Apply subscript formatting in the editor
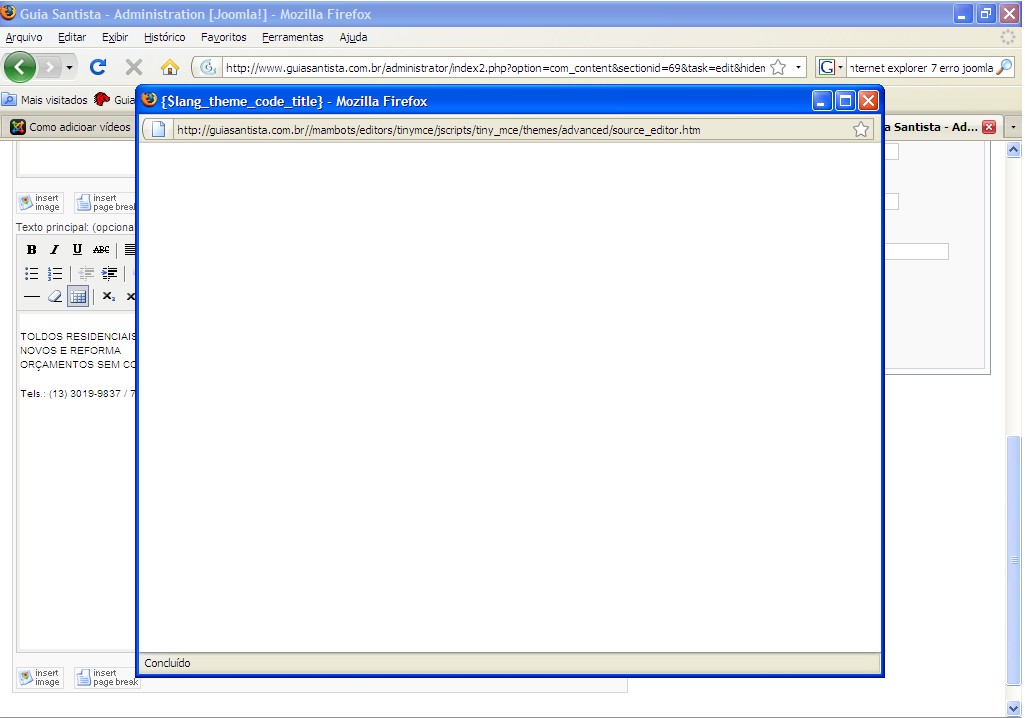The width and height of the screenshot is (1025, 718). 109,296
